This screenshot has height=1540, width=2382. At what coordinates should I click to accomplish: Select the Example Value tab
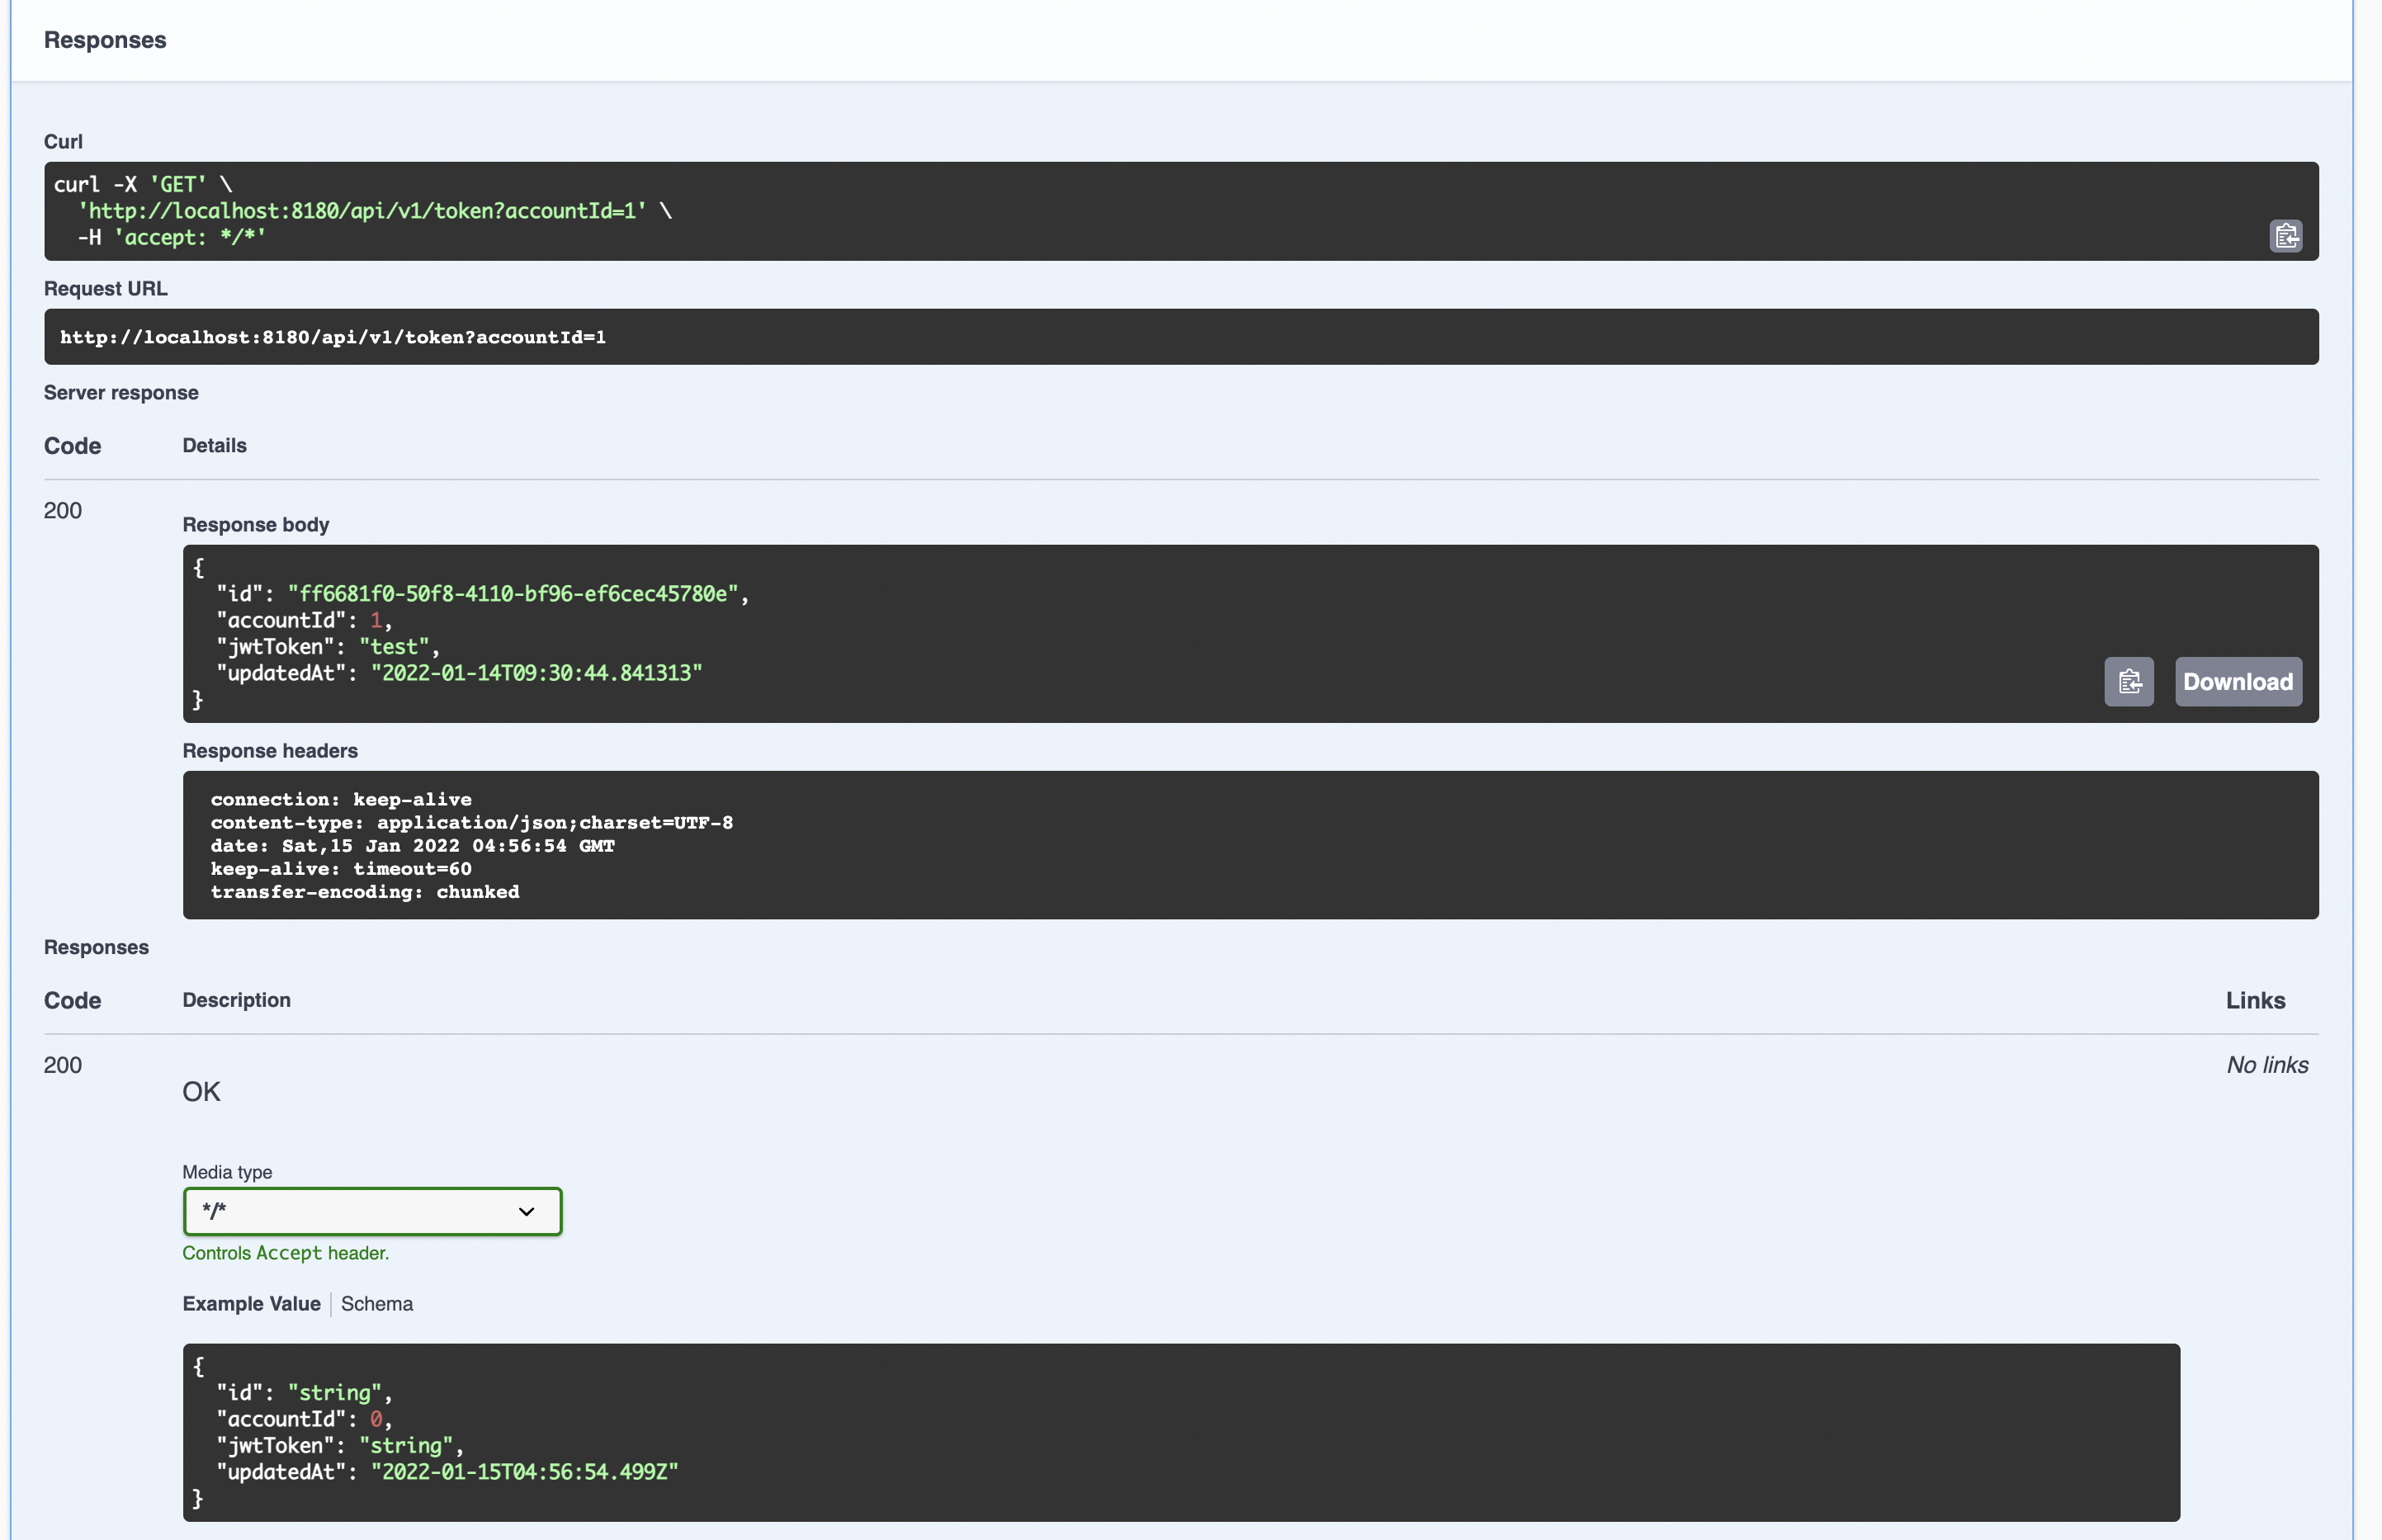(x=251, y=1304)
